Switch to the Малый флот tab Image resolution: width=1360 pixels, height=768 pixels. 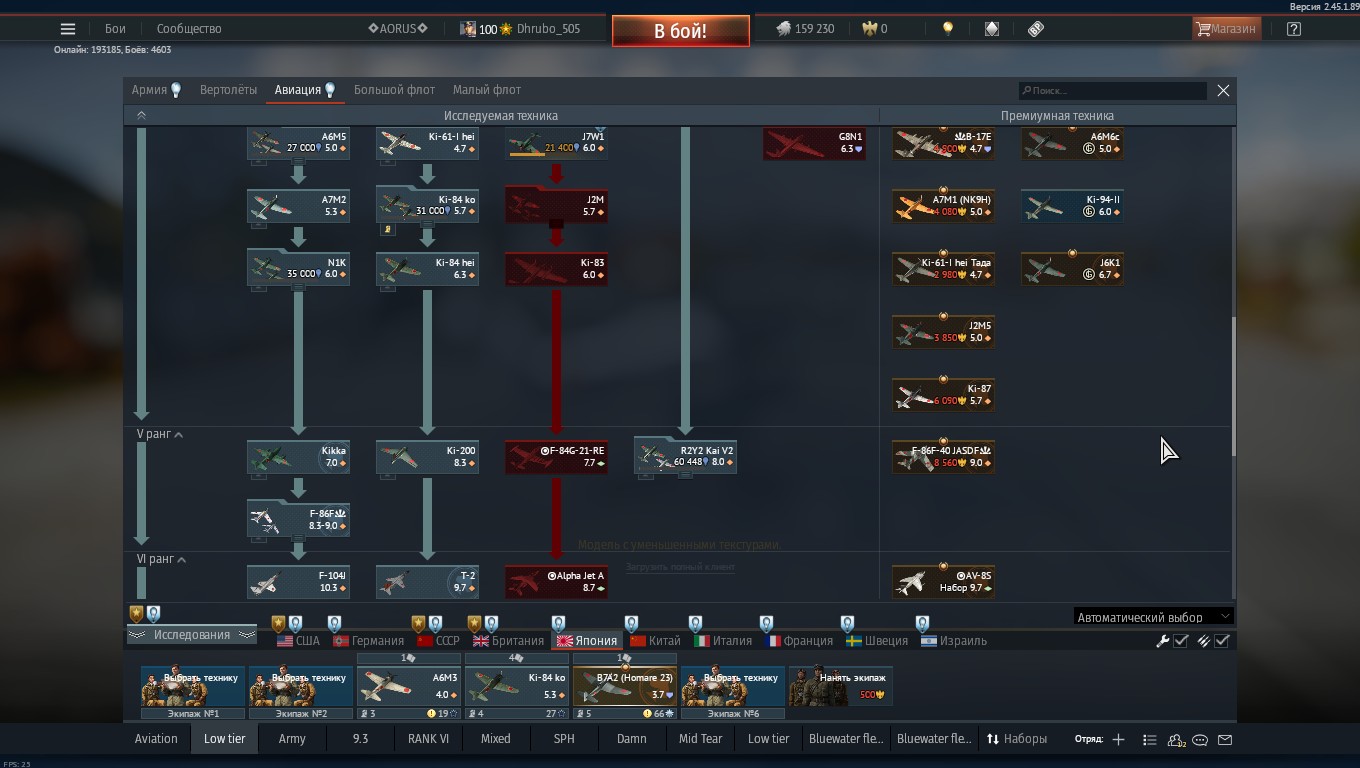pos(487,90)
